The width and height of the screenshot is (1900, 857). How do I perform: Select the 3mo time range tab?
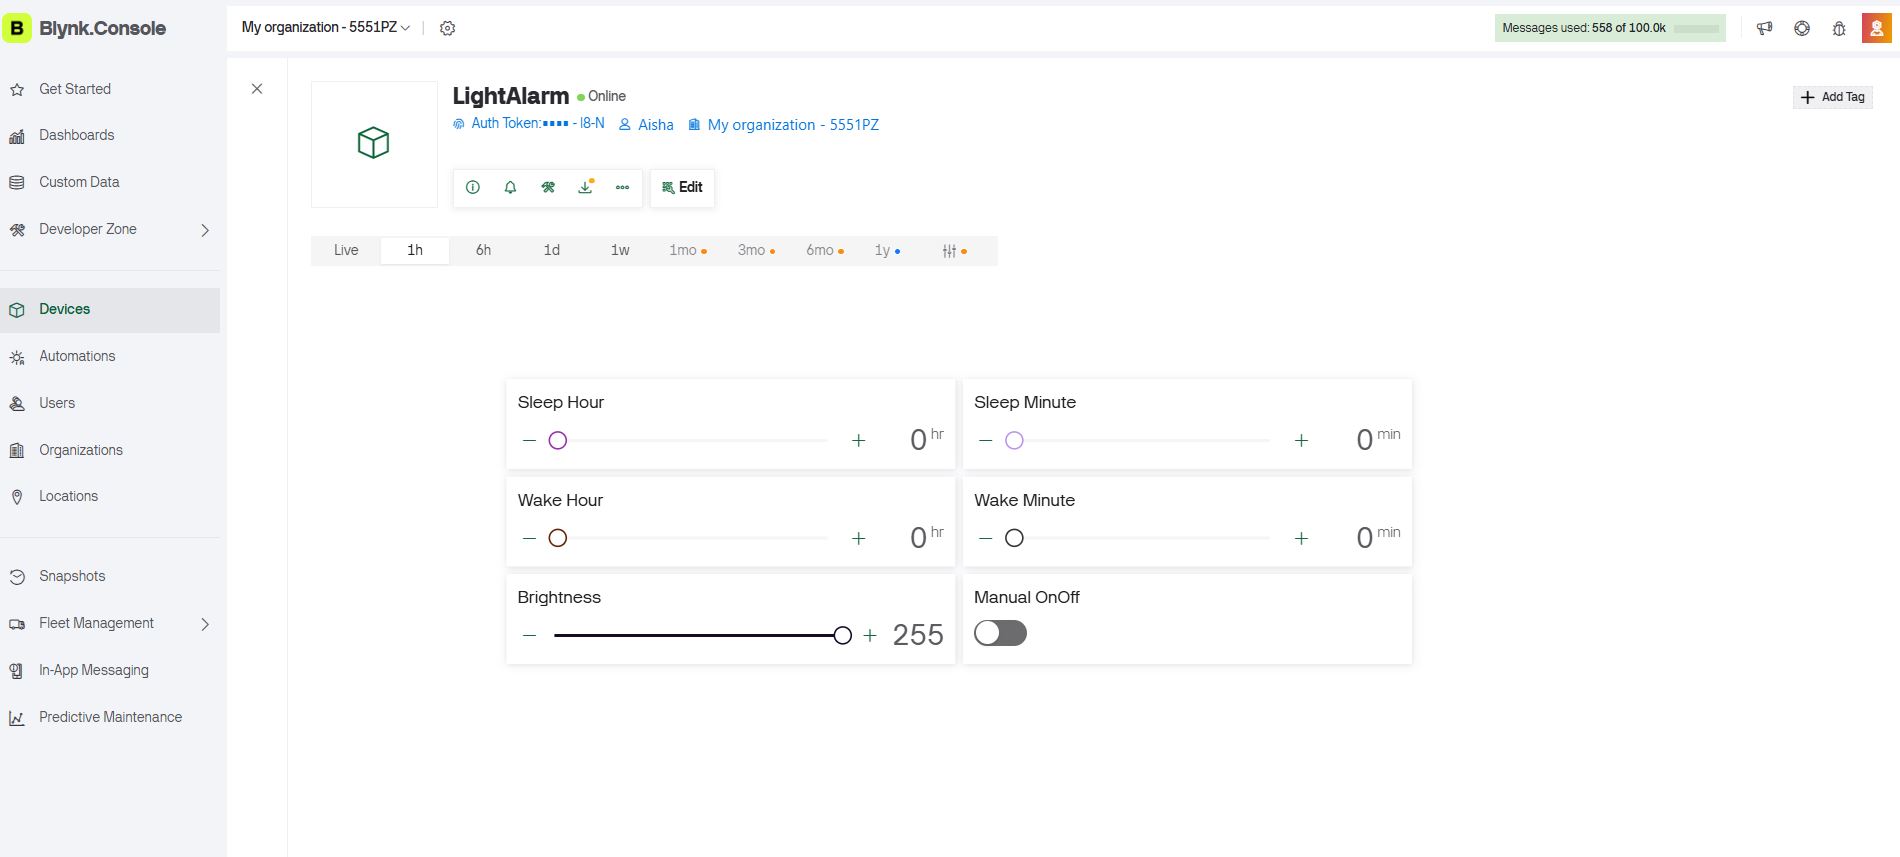tap(757, 250)
